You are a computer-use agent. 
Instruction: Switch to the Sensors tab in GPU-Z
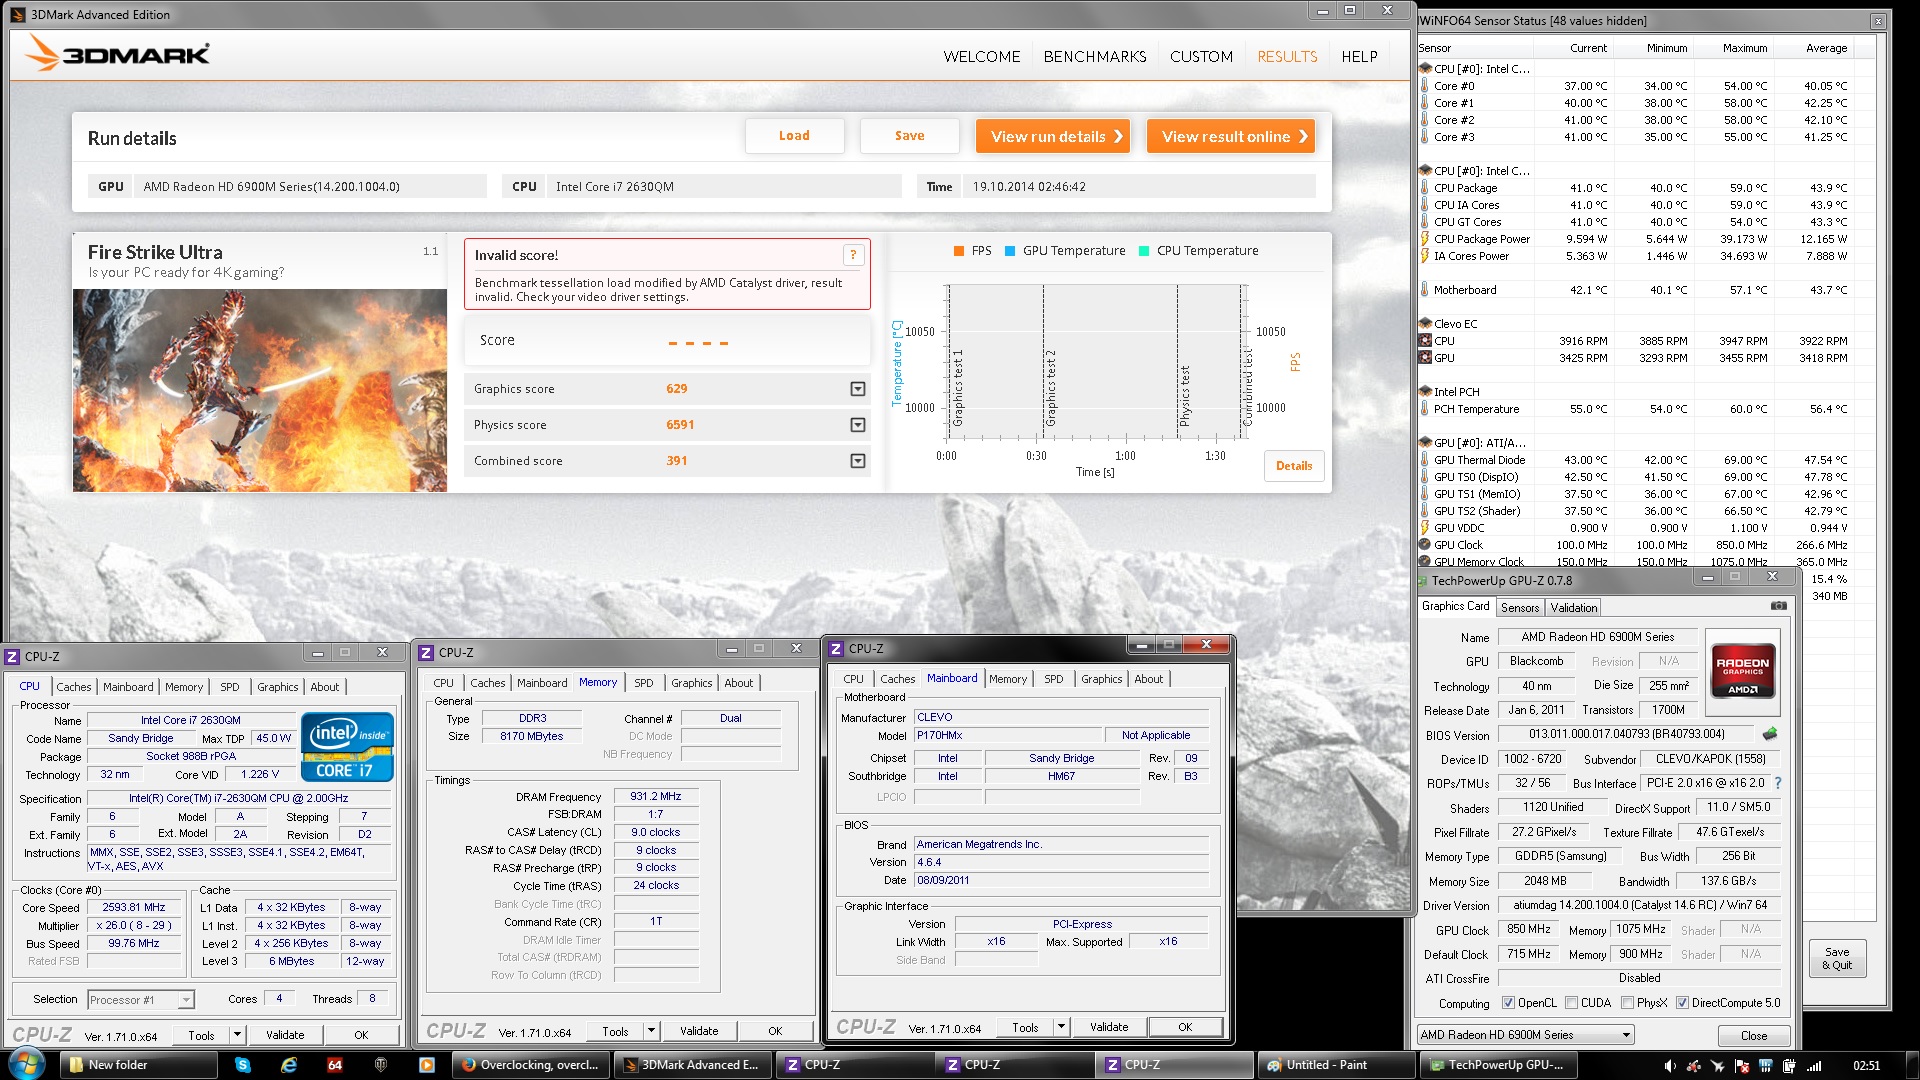tap(1520, 608)
